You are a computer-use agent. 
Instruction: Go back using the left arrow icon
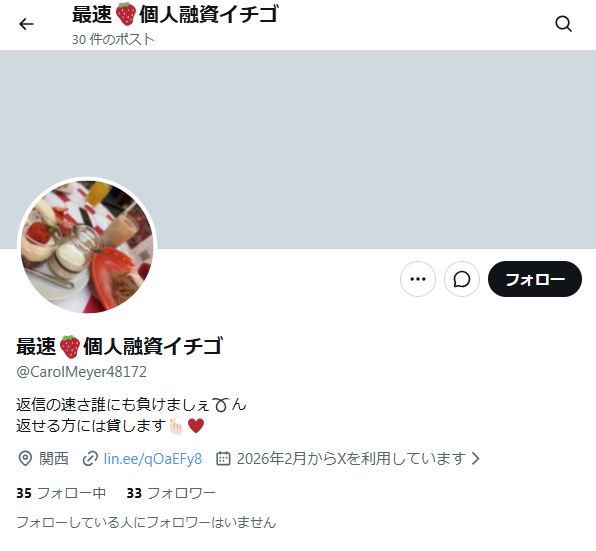tap(26, 24)
